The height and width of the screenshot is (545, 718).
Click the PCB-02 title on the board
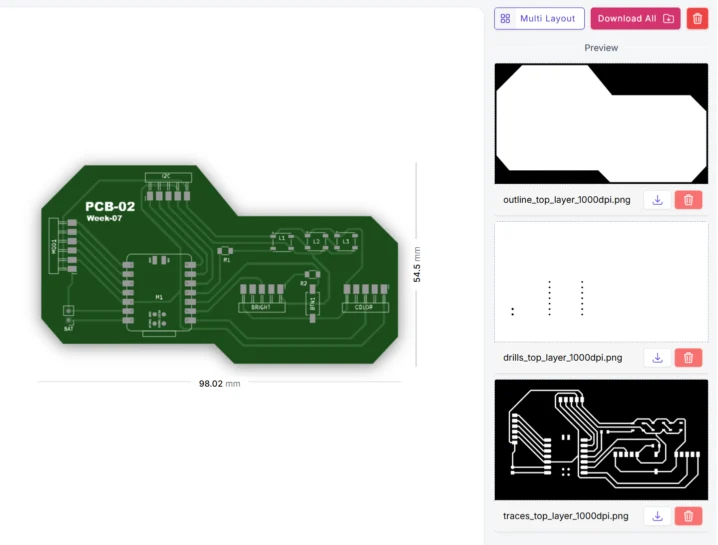click(110, 207)
